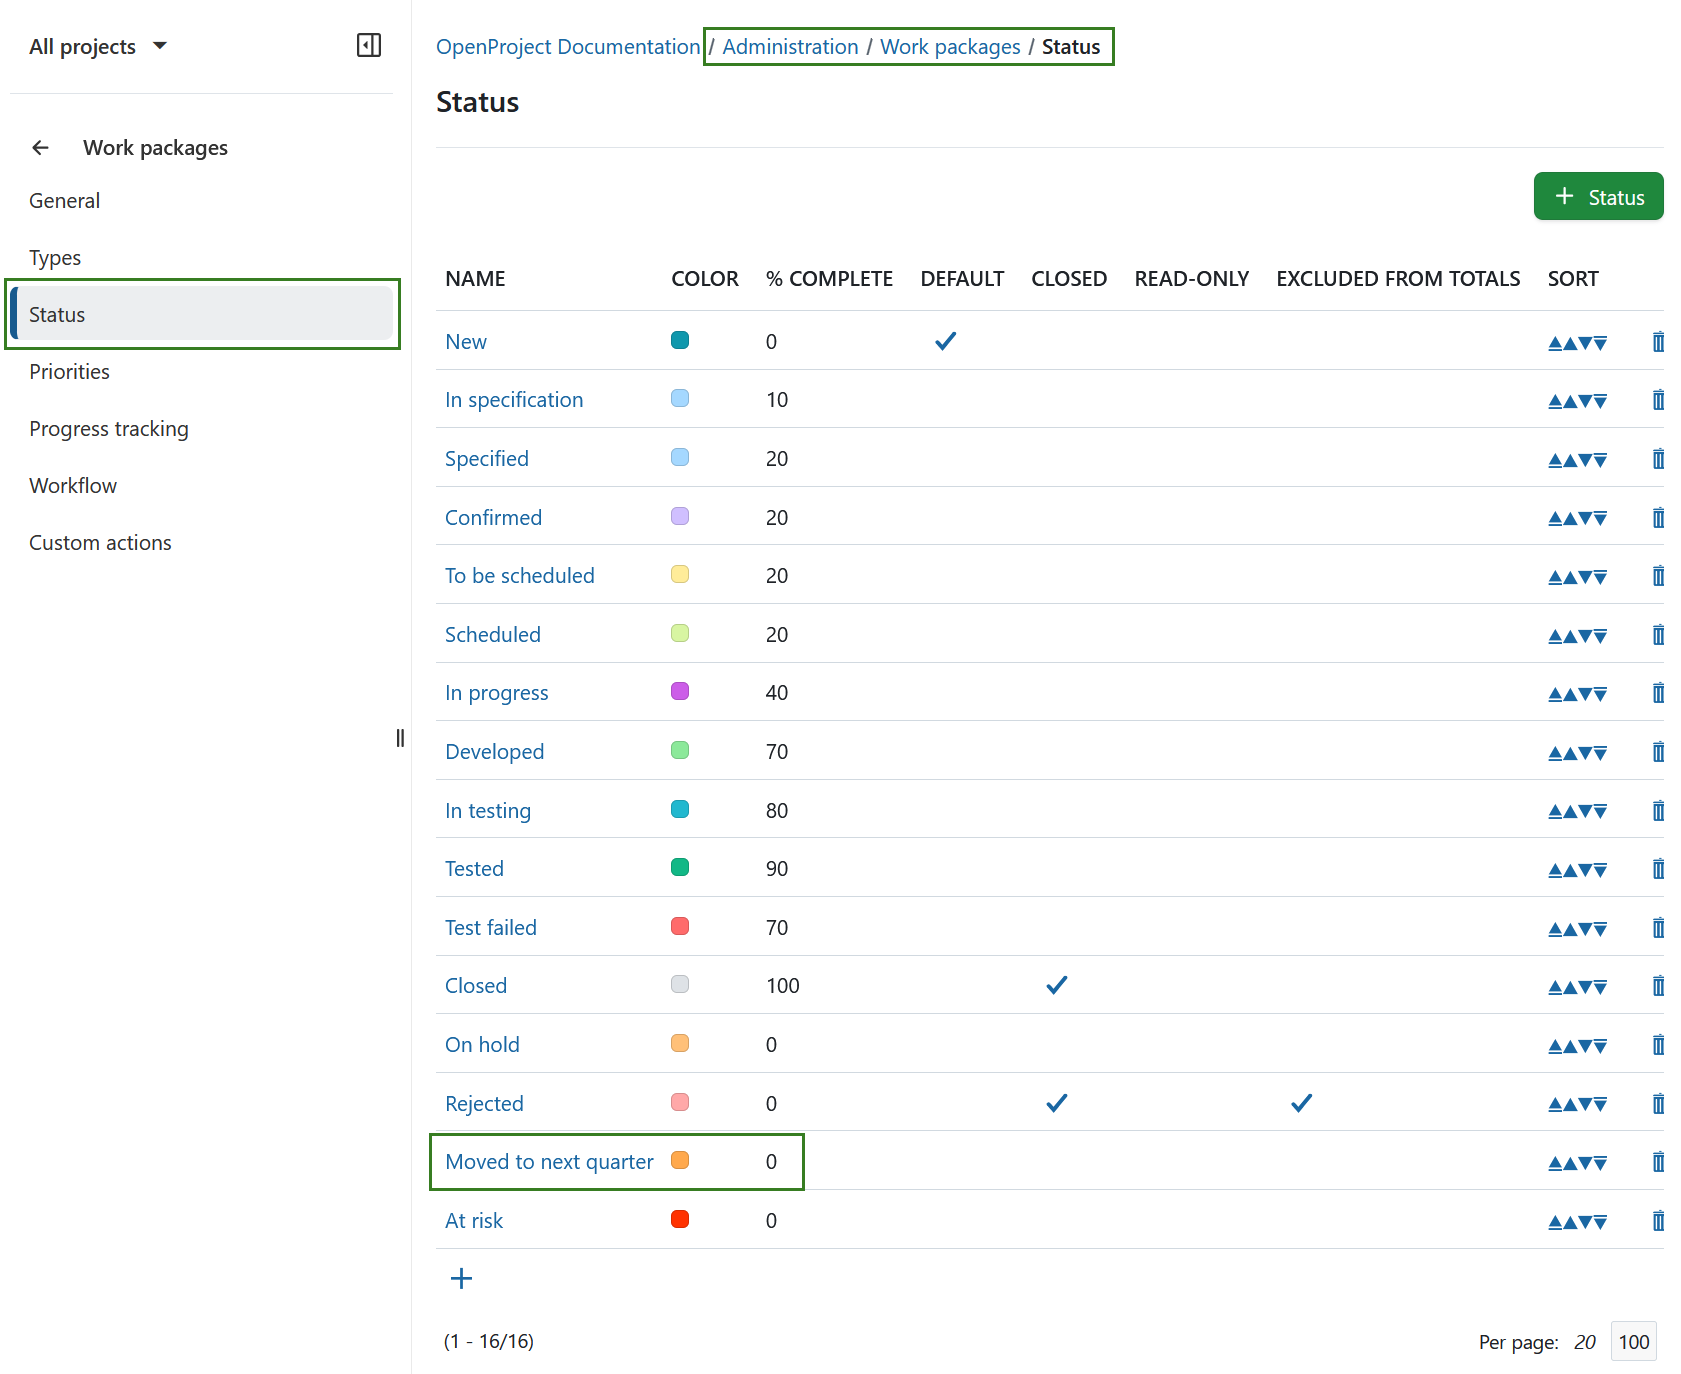Image resolution: width=1681 pixels, height=1374 pixels.
Task: Click the plus icon to add a new status
Action: tap(461, 1277)
